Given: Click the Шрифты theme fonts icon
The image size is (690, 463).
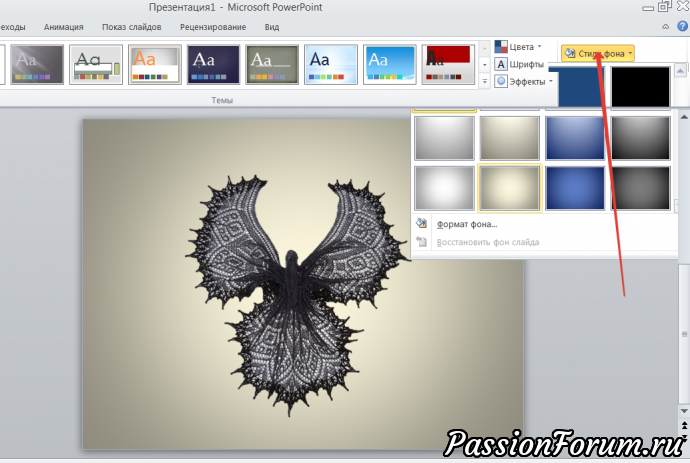Looking at the screenshot, I should click(x=501, y=64).
